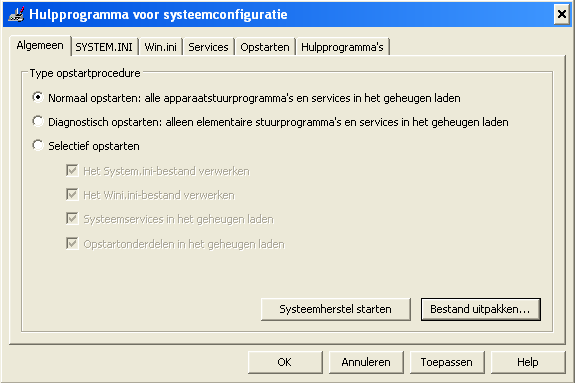The image size is (575, 383).
Task: Open the SYSTEM.INI tab
Action: point(104,47)
